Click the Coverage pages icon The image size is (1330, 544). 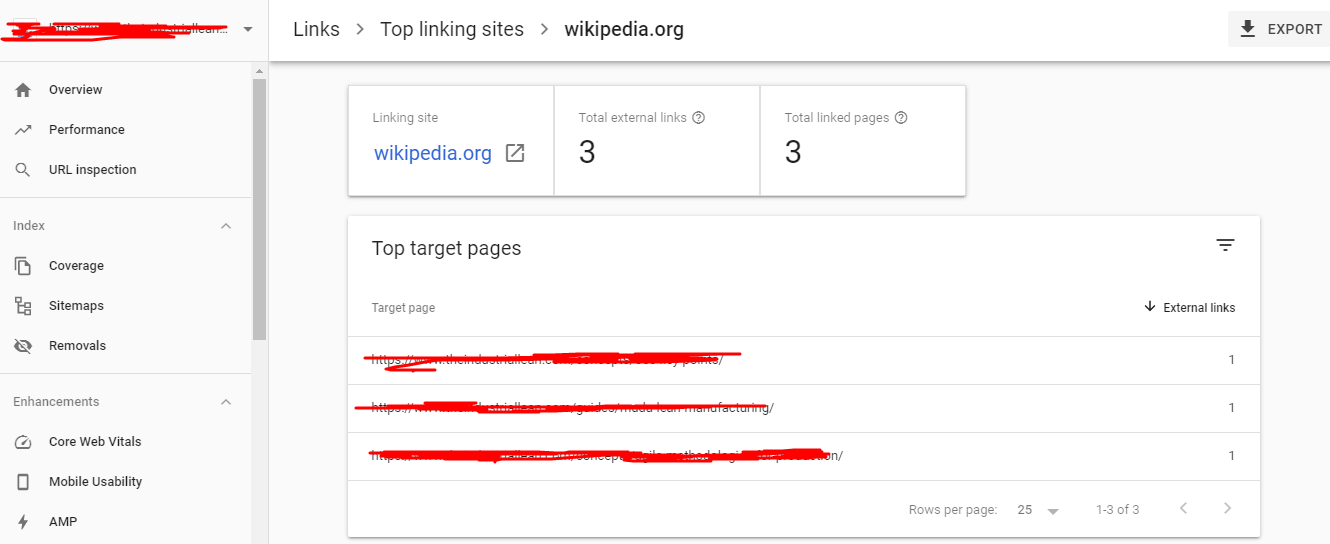click(24, 266)
